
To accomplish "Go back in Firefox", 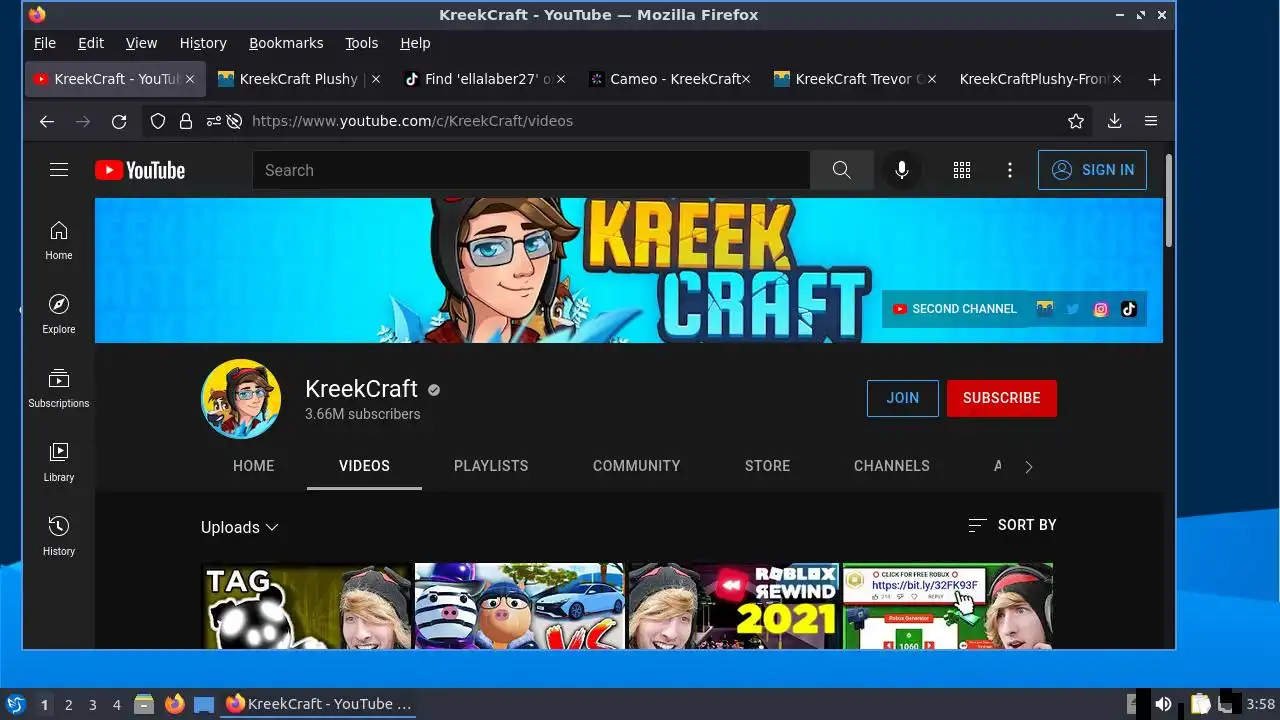I will [47, 121].
